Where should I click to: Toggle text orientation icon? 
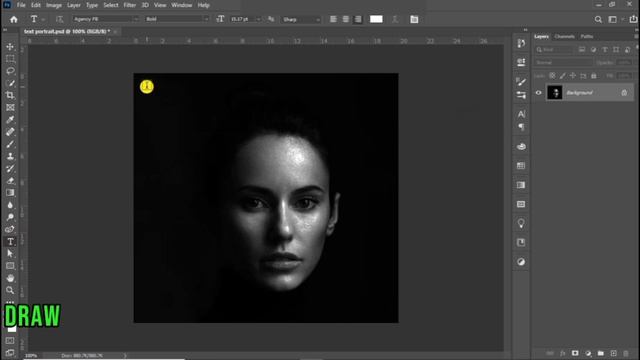pyautogui.click(x=60, y=19)
